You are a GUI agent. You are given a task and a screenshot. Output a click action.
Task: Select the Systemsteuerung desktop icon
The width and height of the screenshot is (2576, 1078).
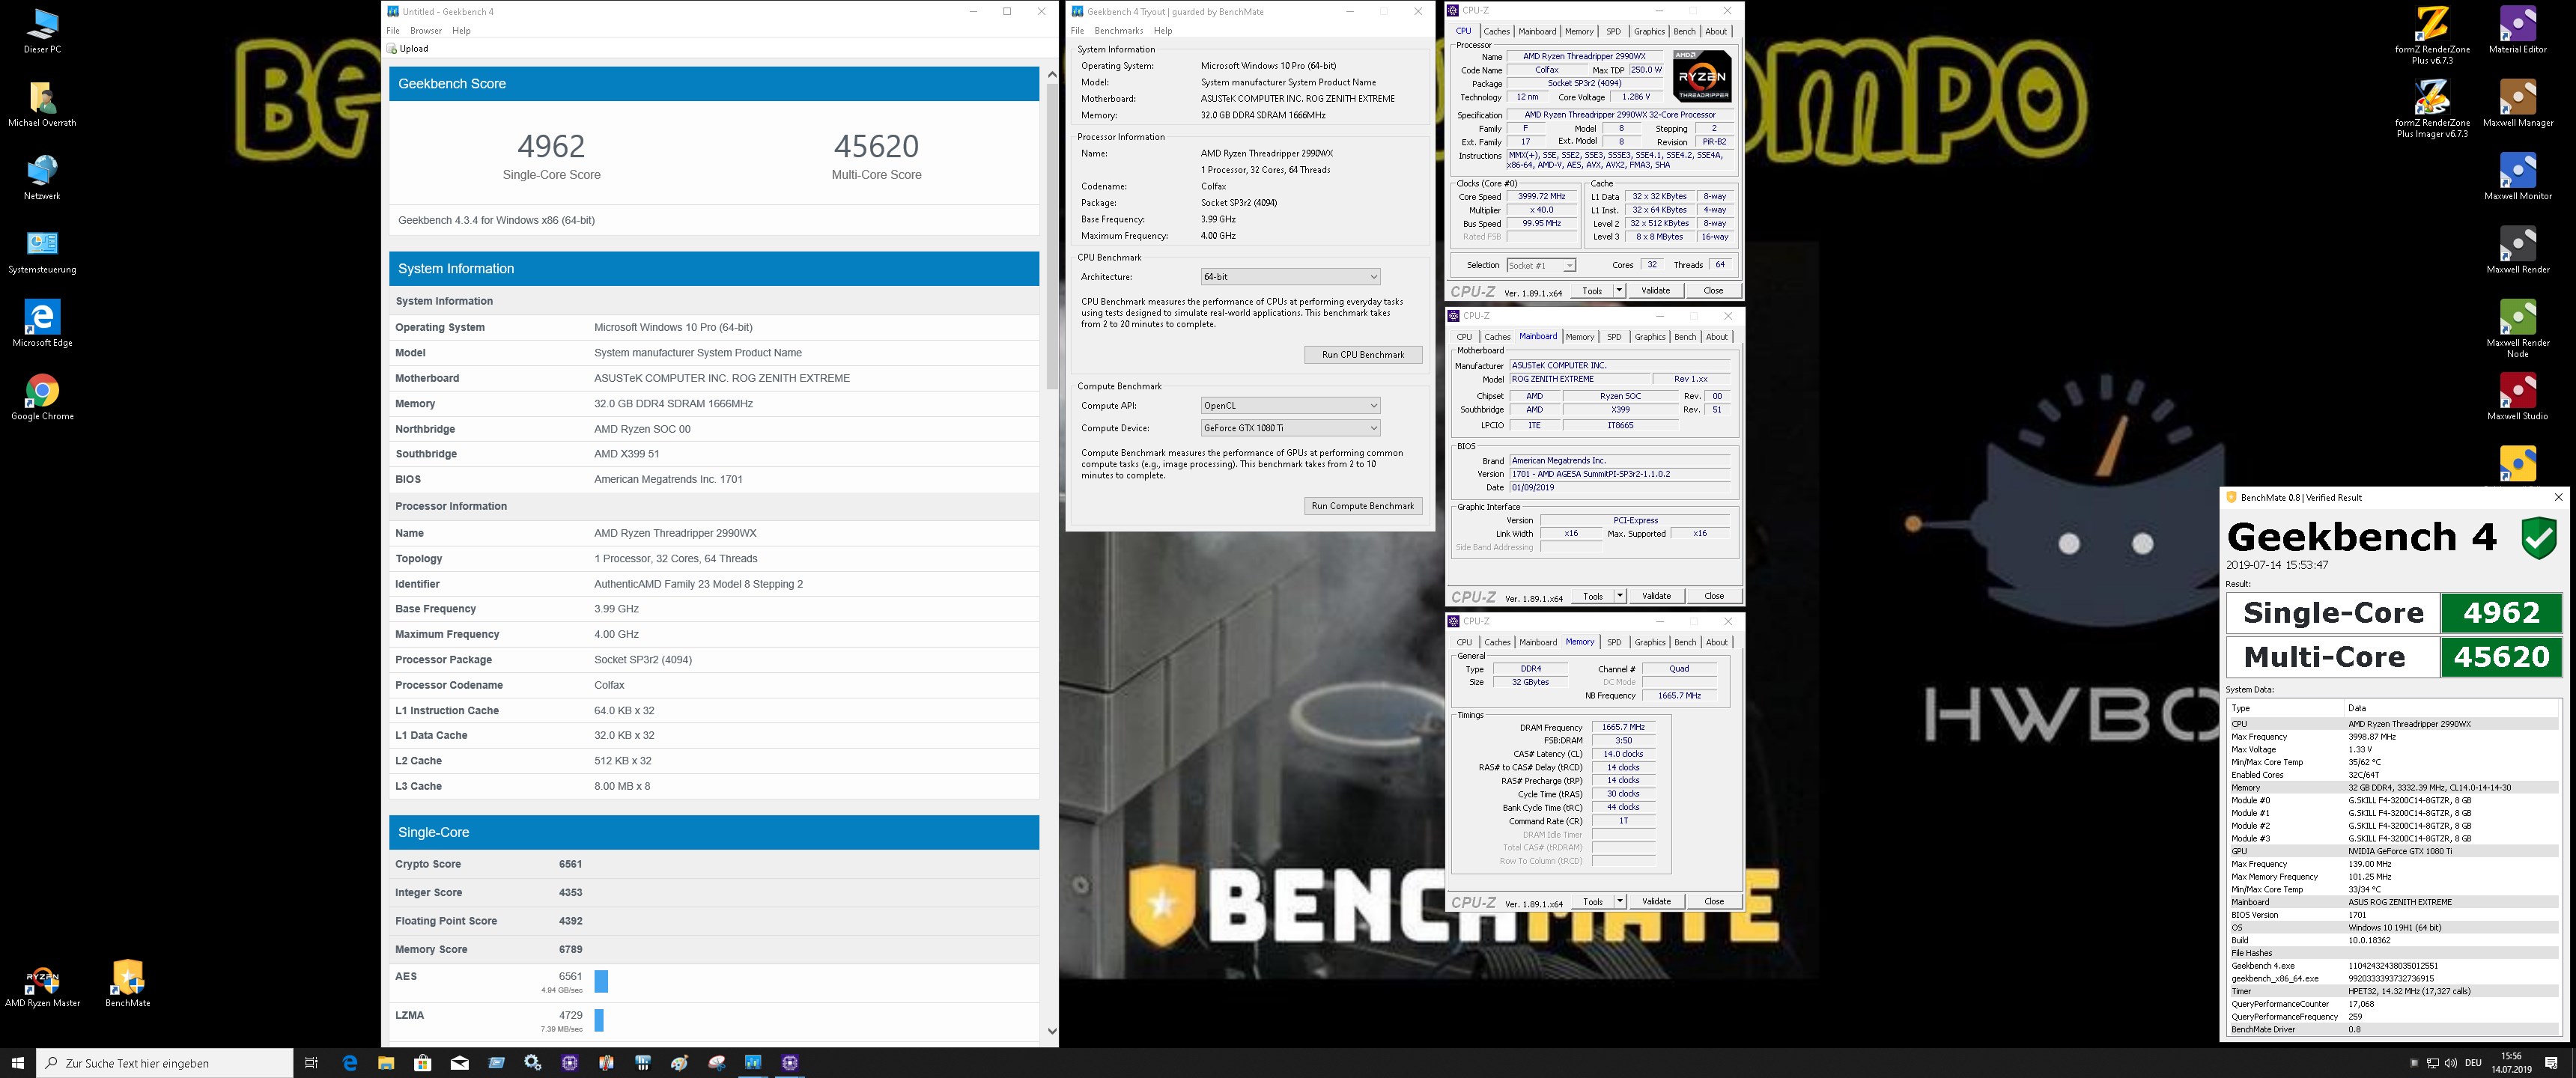42,251
